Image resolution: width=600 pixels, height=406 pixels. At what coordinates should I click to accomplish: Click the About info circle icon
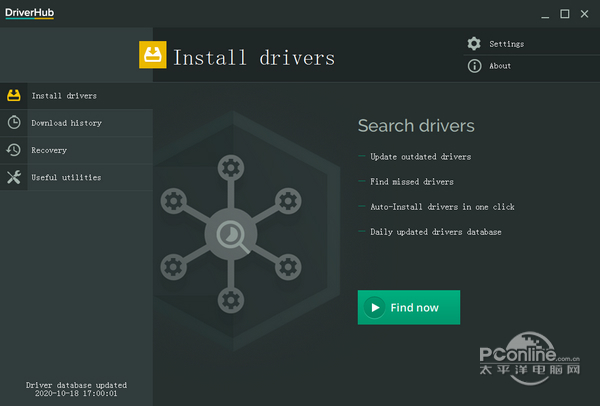click(474, 66)
